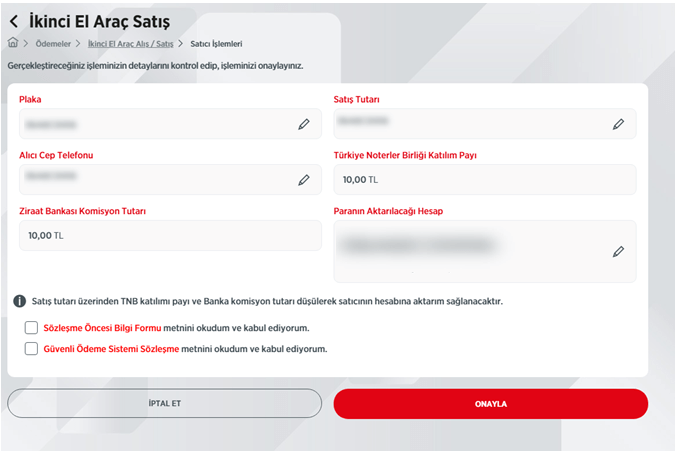Go back using the arrow beside İkinci El Araç Satış

point(14,21)
